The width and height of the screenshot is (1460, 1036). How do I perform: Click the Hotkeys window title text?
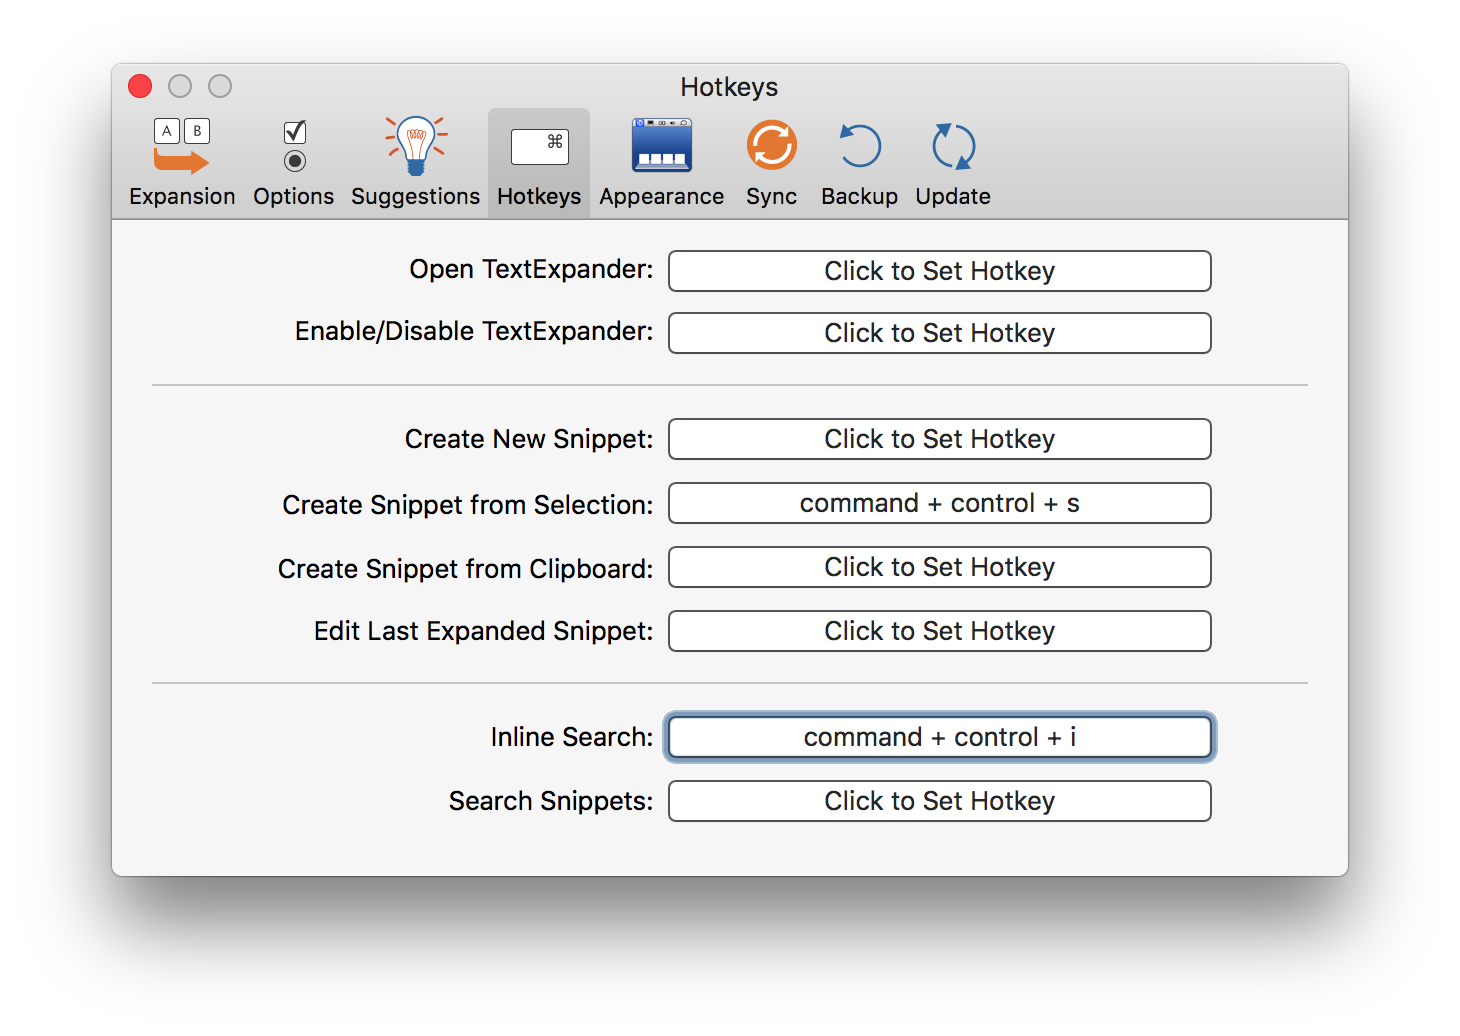pos(729,87)
